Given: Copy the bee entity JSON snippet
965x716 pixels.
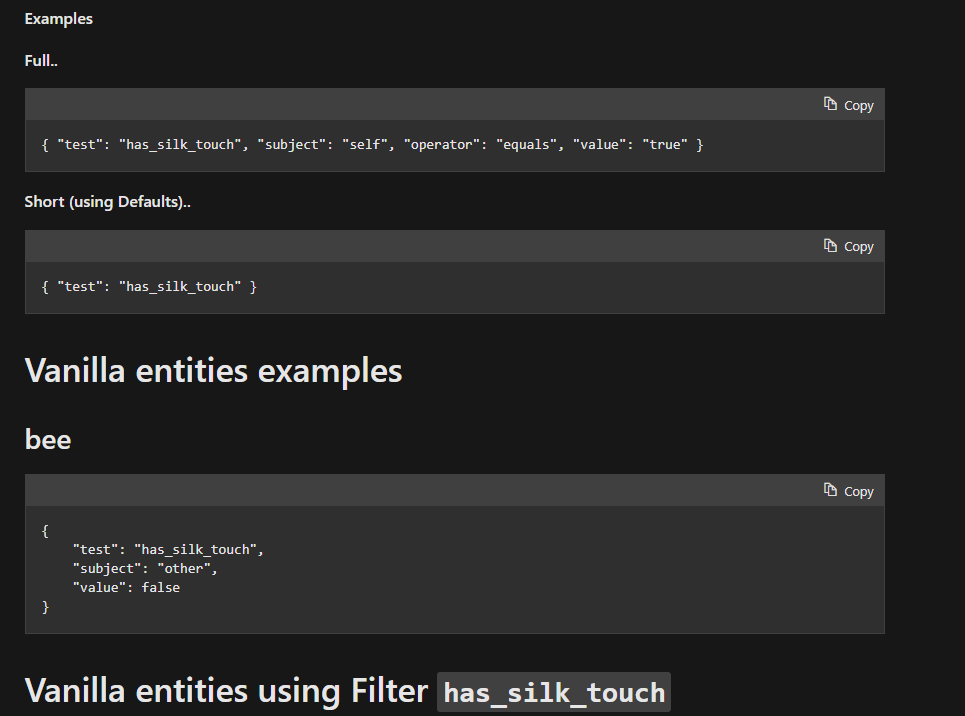Looking at the screenshot, I should (848, 491).
